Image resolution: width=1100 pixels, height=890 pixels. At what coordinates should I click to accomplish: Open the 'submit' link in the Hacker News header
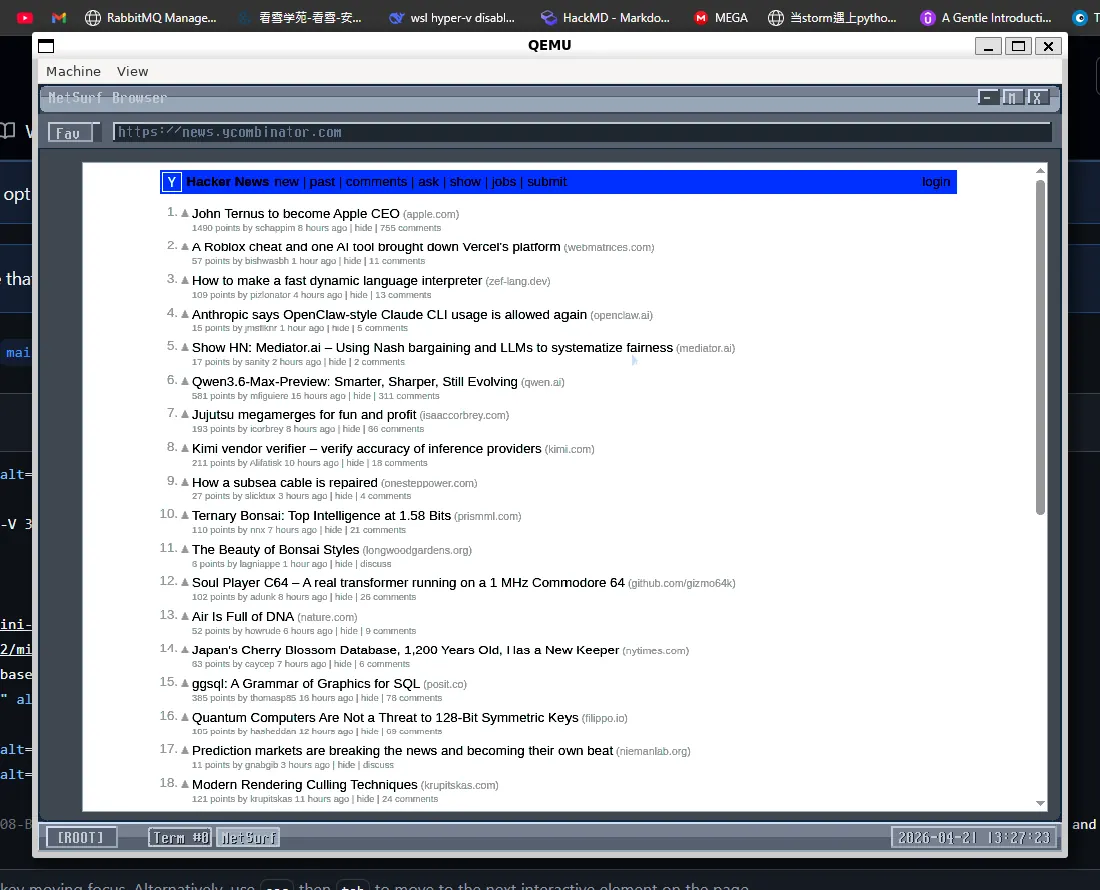[x=546, y=182]
